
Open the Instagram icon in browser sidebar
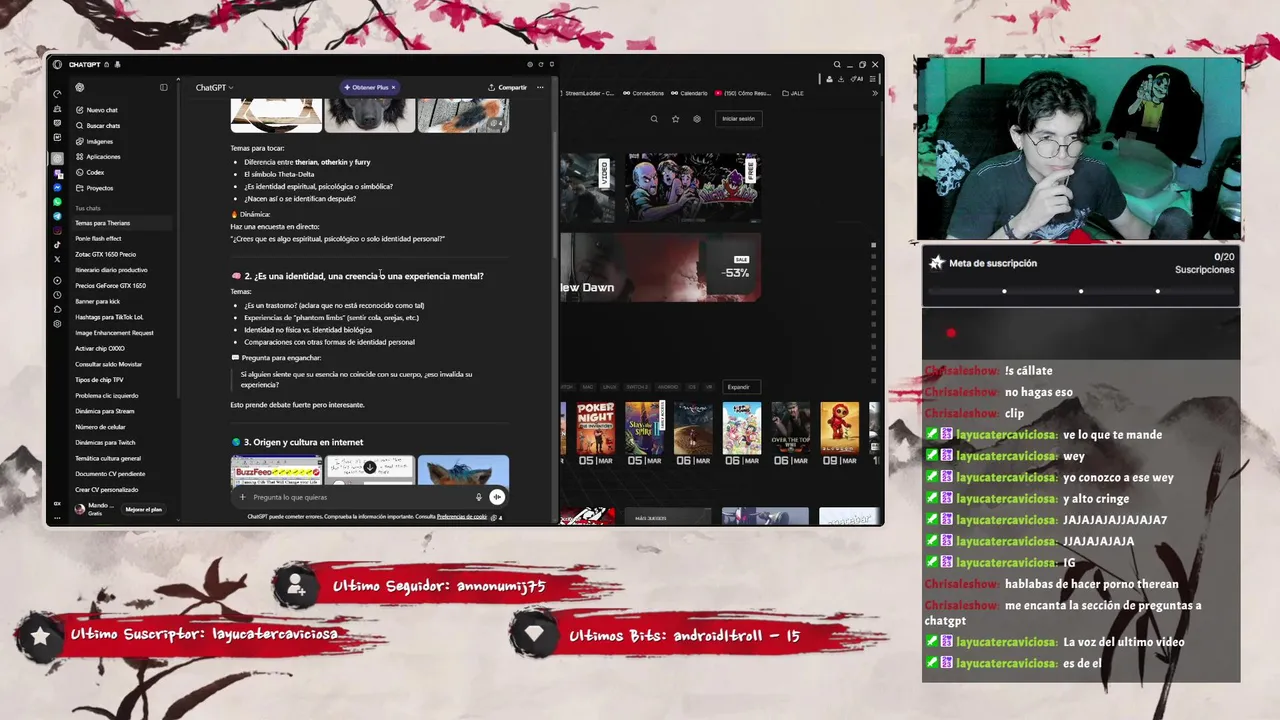pos(57,230)
